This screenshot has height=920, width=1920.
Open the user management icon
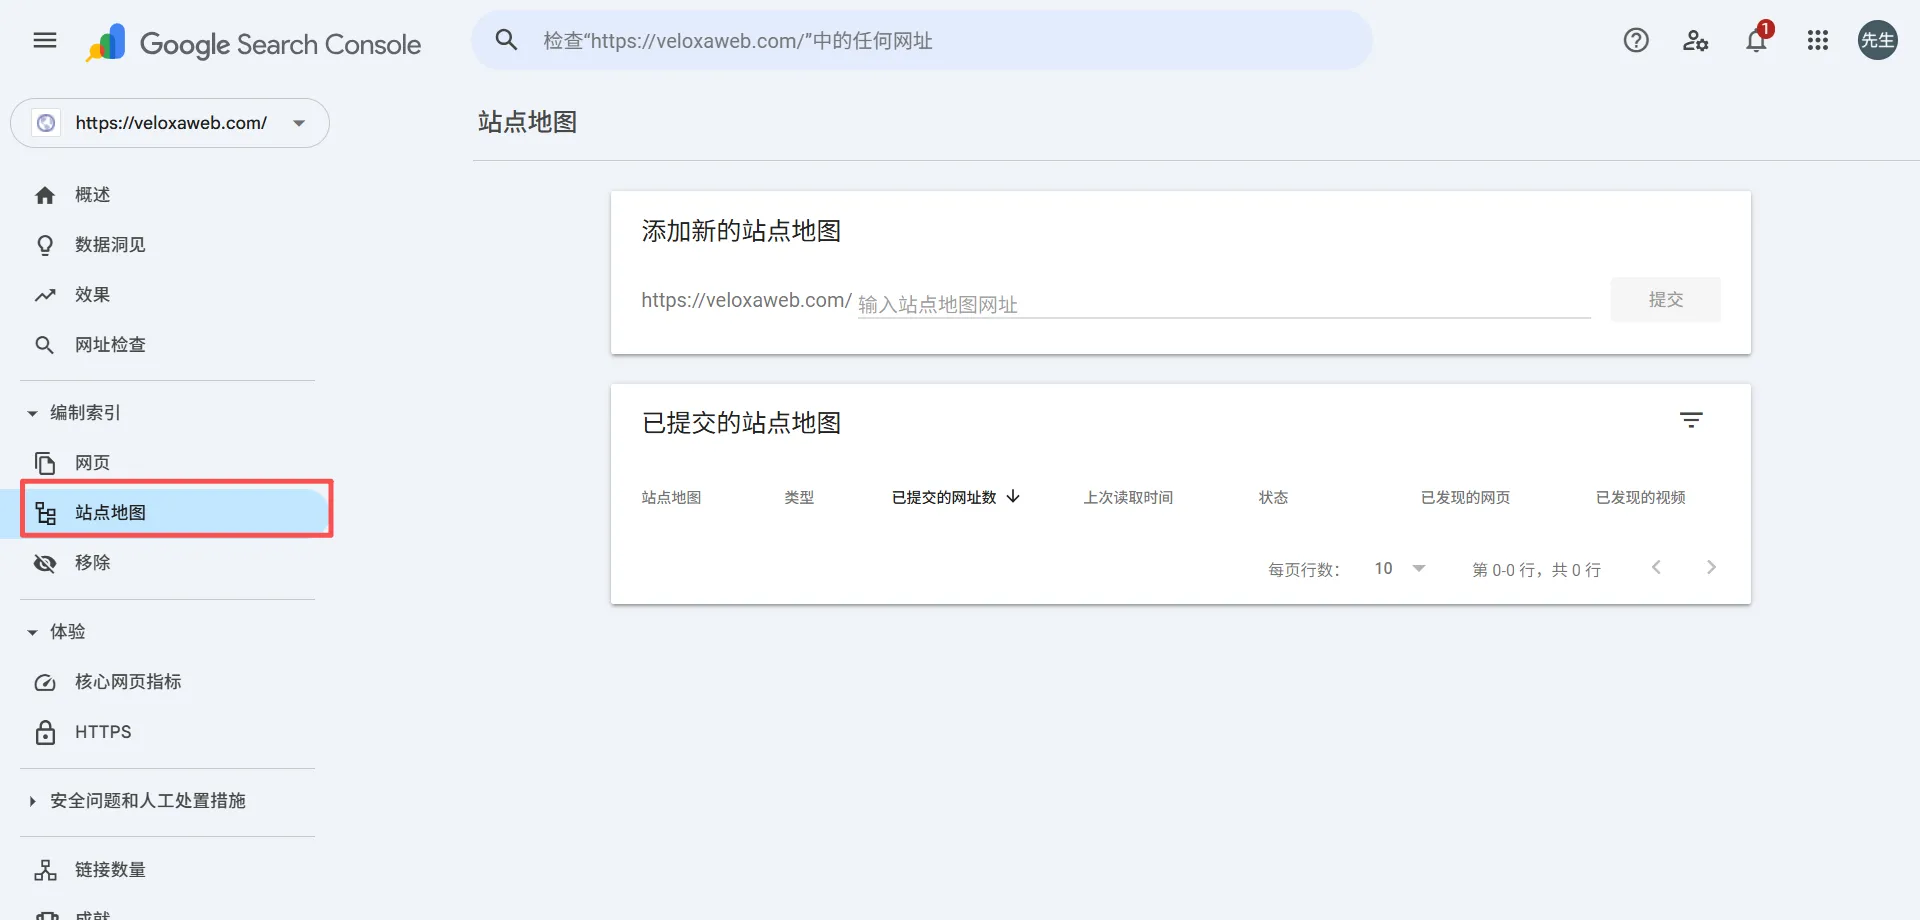click(x=1696, y=40)
